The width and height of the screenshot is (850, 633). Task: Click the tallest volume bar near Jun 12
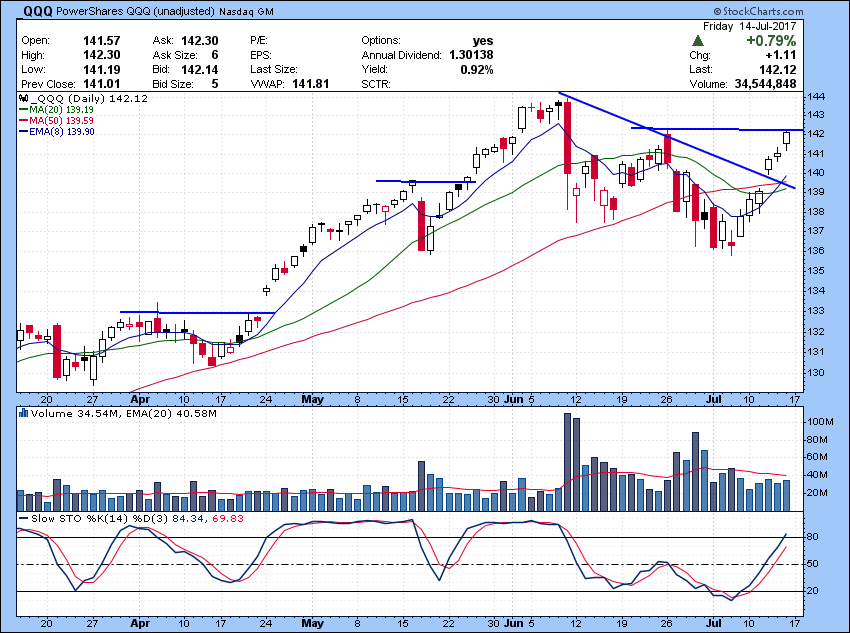point(568,462)
